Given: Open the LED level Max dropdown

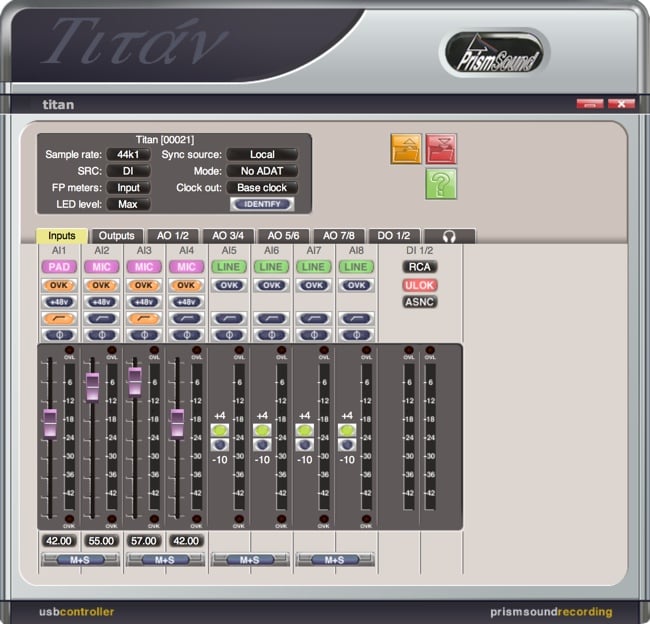Looking at the screenshot, I should point(128,204).
